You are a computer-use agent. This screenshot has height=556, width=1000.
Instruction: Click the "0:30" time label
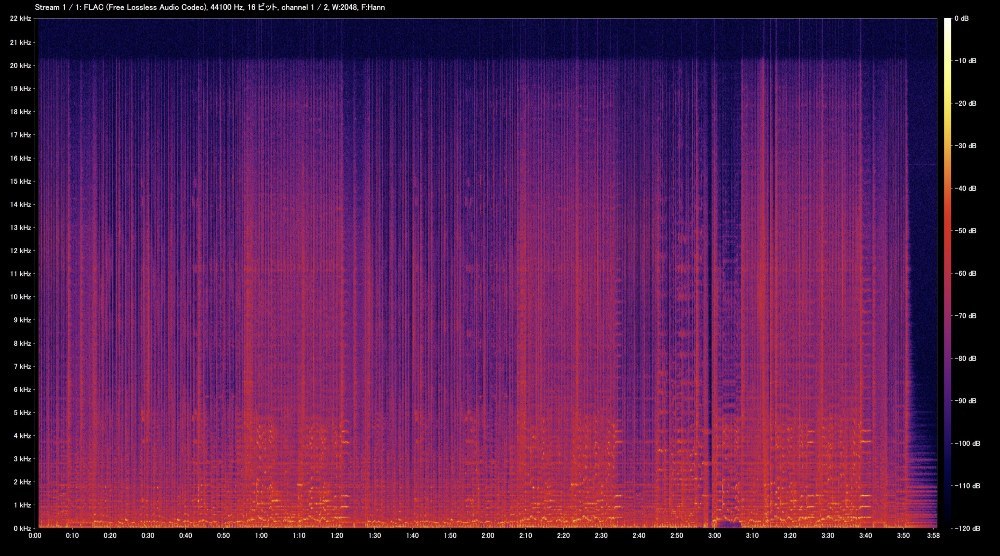pos(147,536)
